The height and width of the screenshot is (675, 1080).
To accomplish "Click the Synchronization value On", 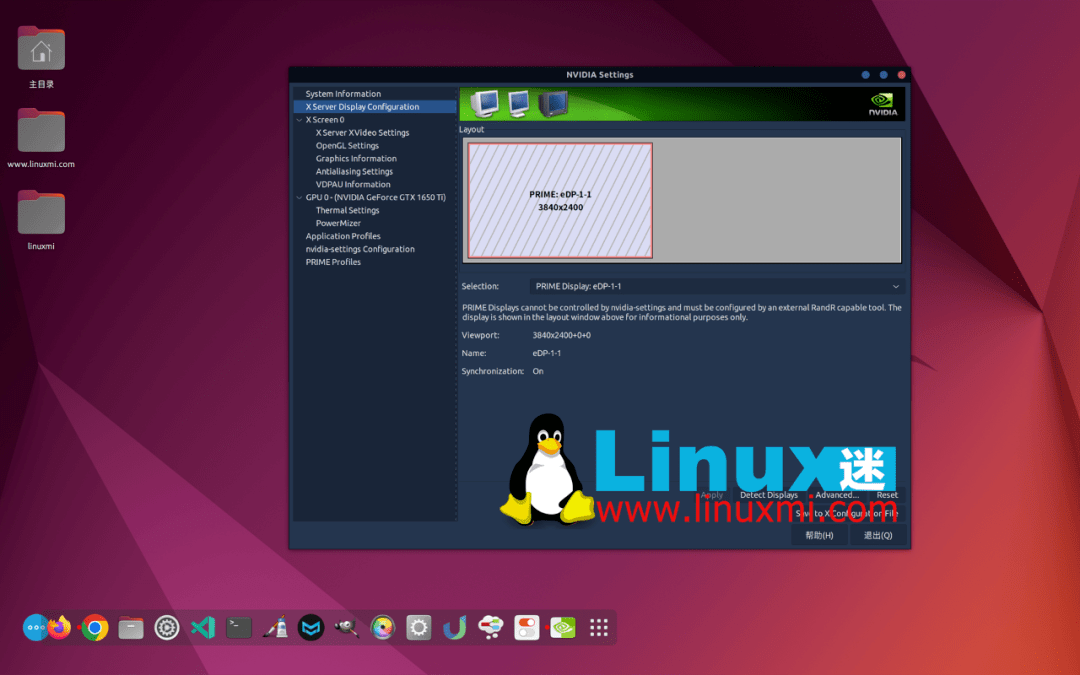I will (538, 371).
